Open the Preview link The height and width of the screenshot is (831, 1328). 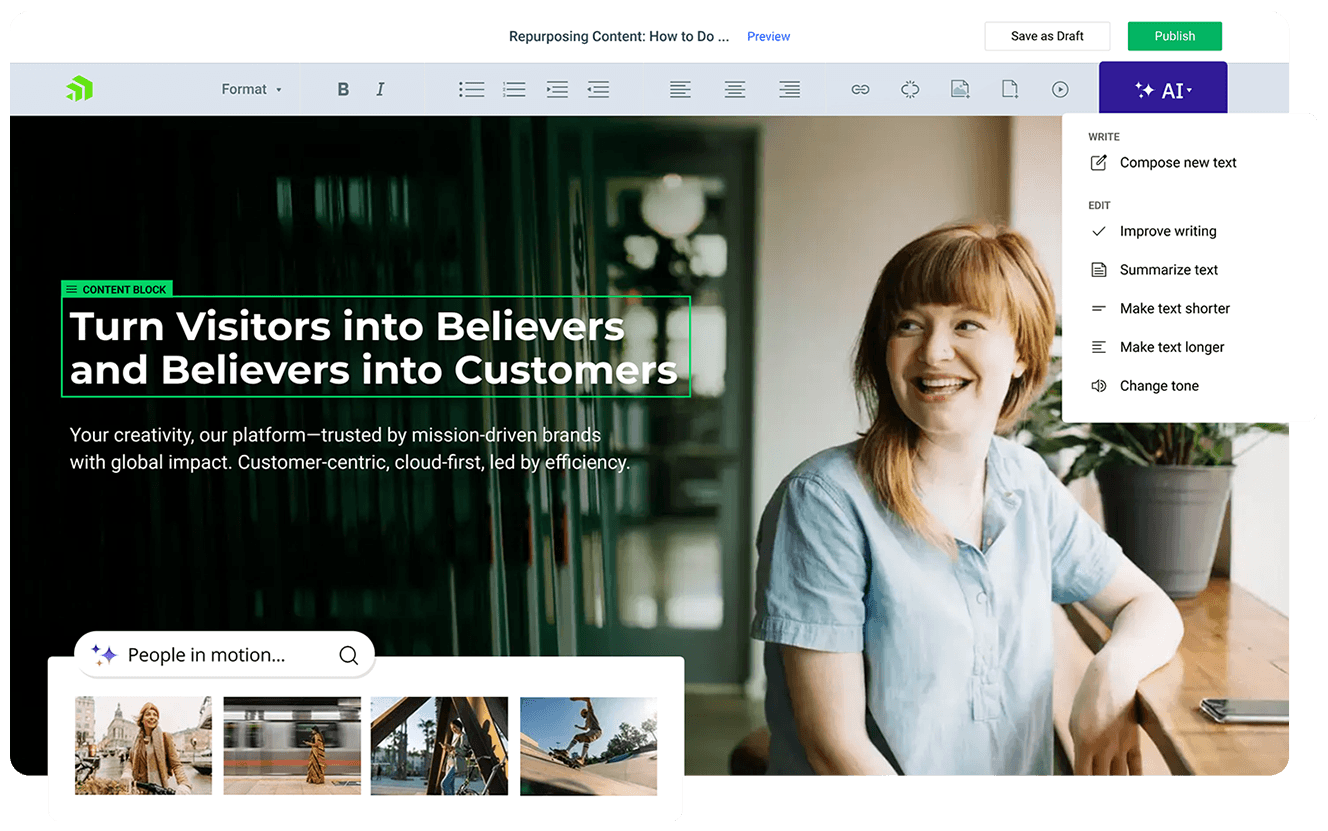click(x=768, y=37)
